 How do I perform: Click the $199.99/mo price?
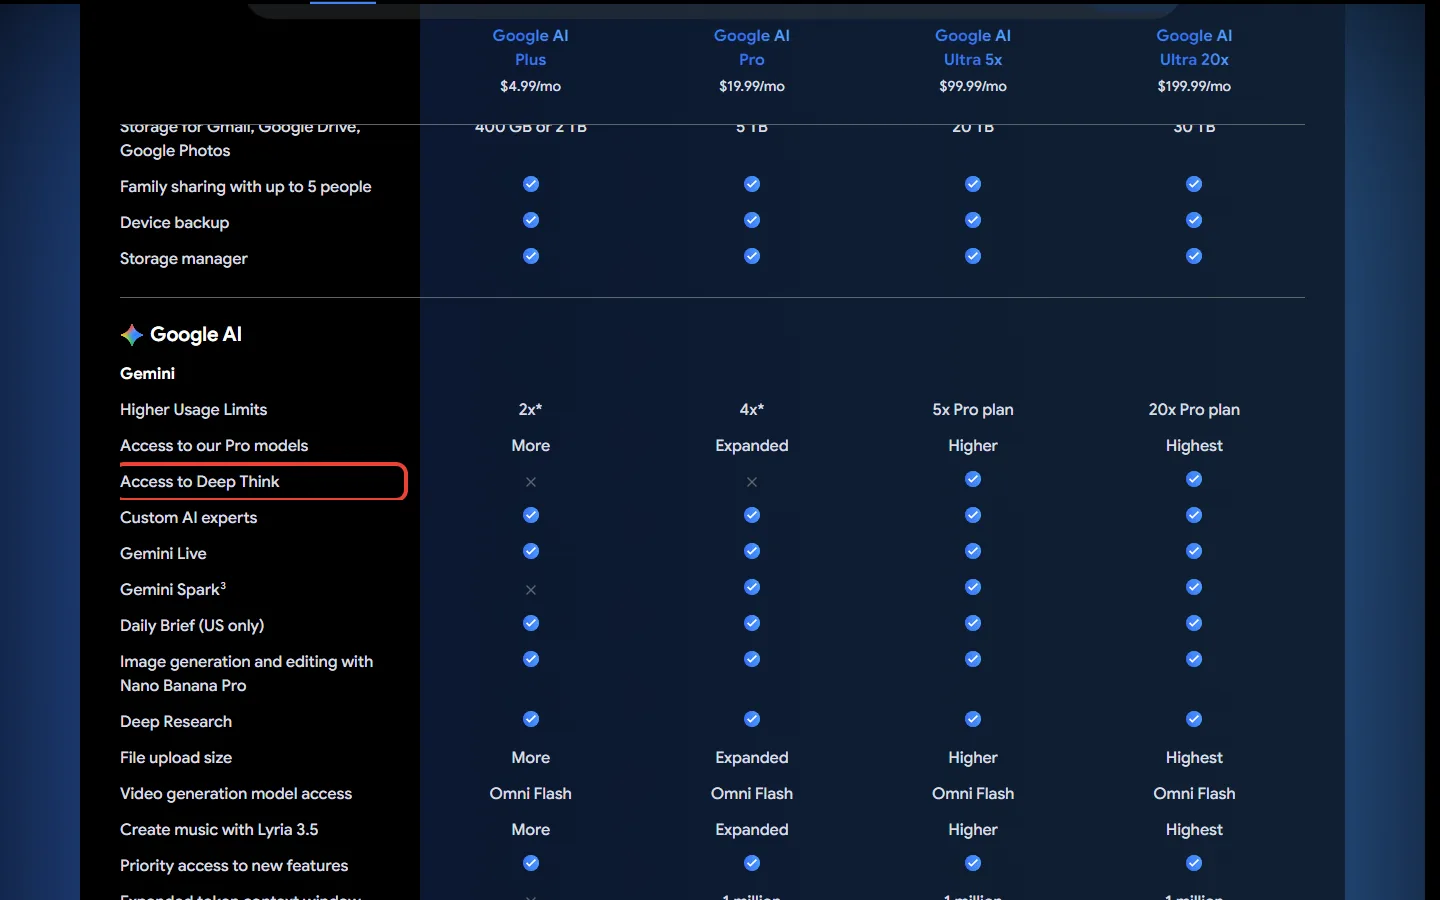coord(1194,87)
